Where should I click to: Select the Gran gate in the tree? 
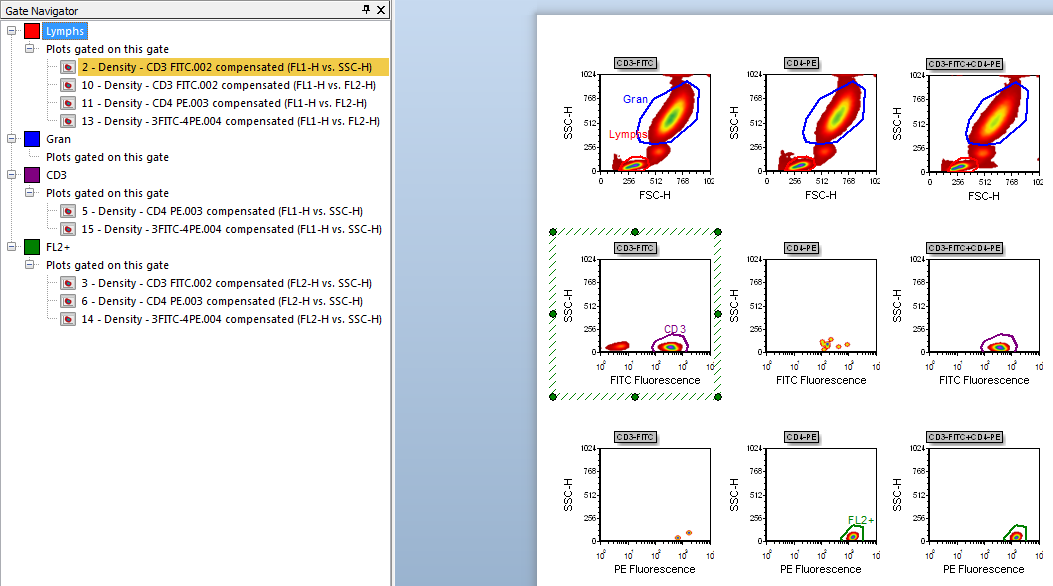58,139
